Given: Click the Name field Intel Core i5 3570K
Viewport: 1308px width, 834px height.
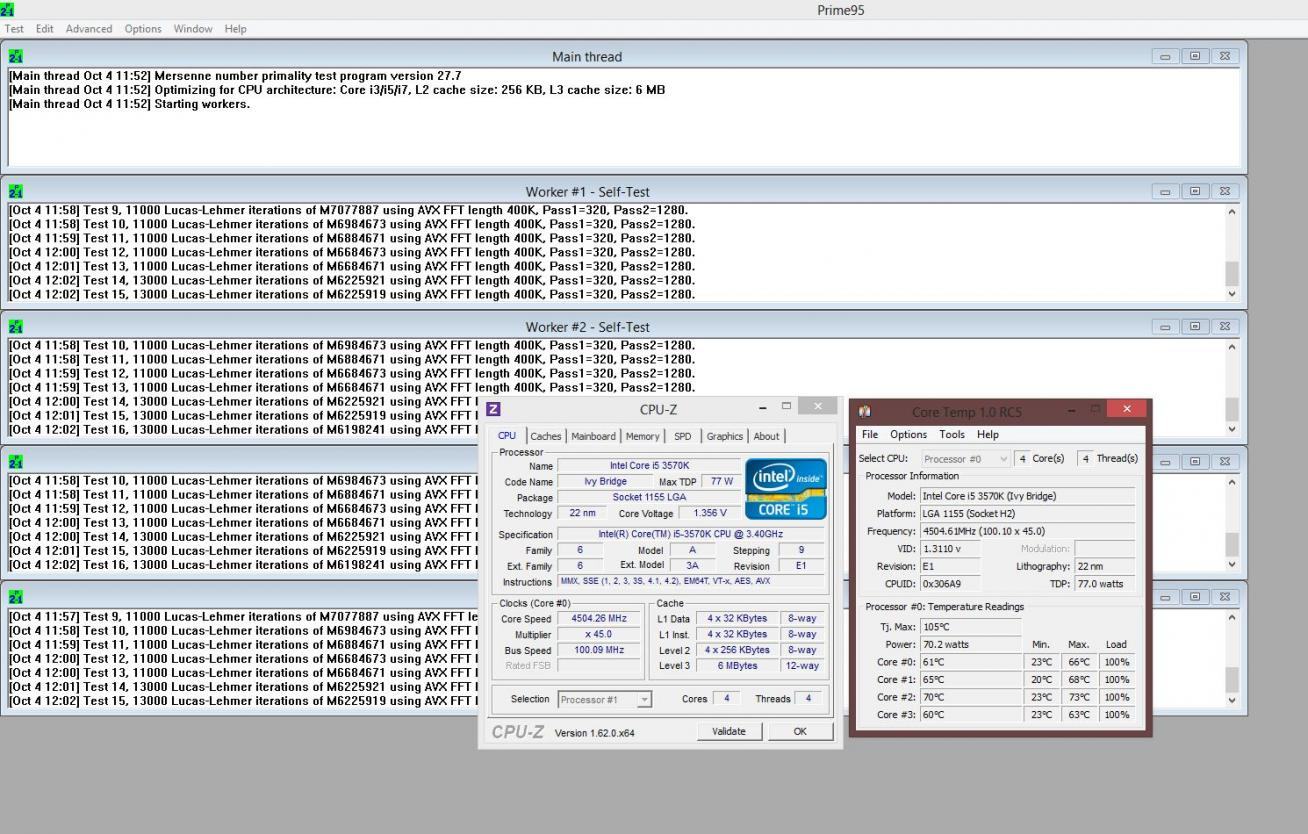Looking at the screenshot, I should pyautogui.click(x=649, y=466).
